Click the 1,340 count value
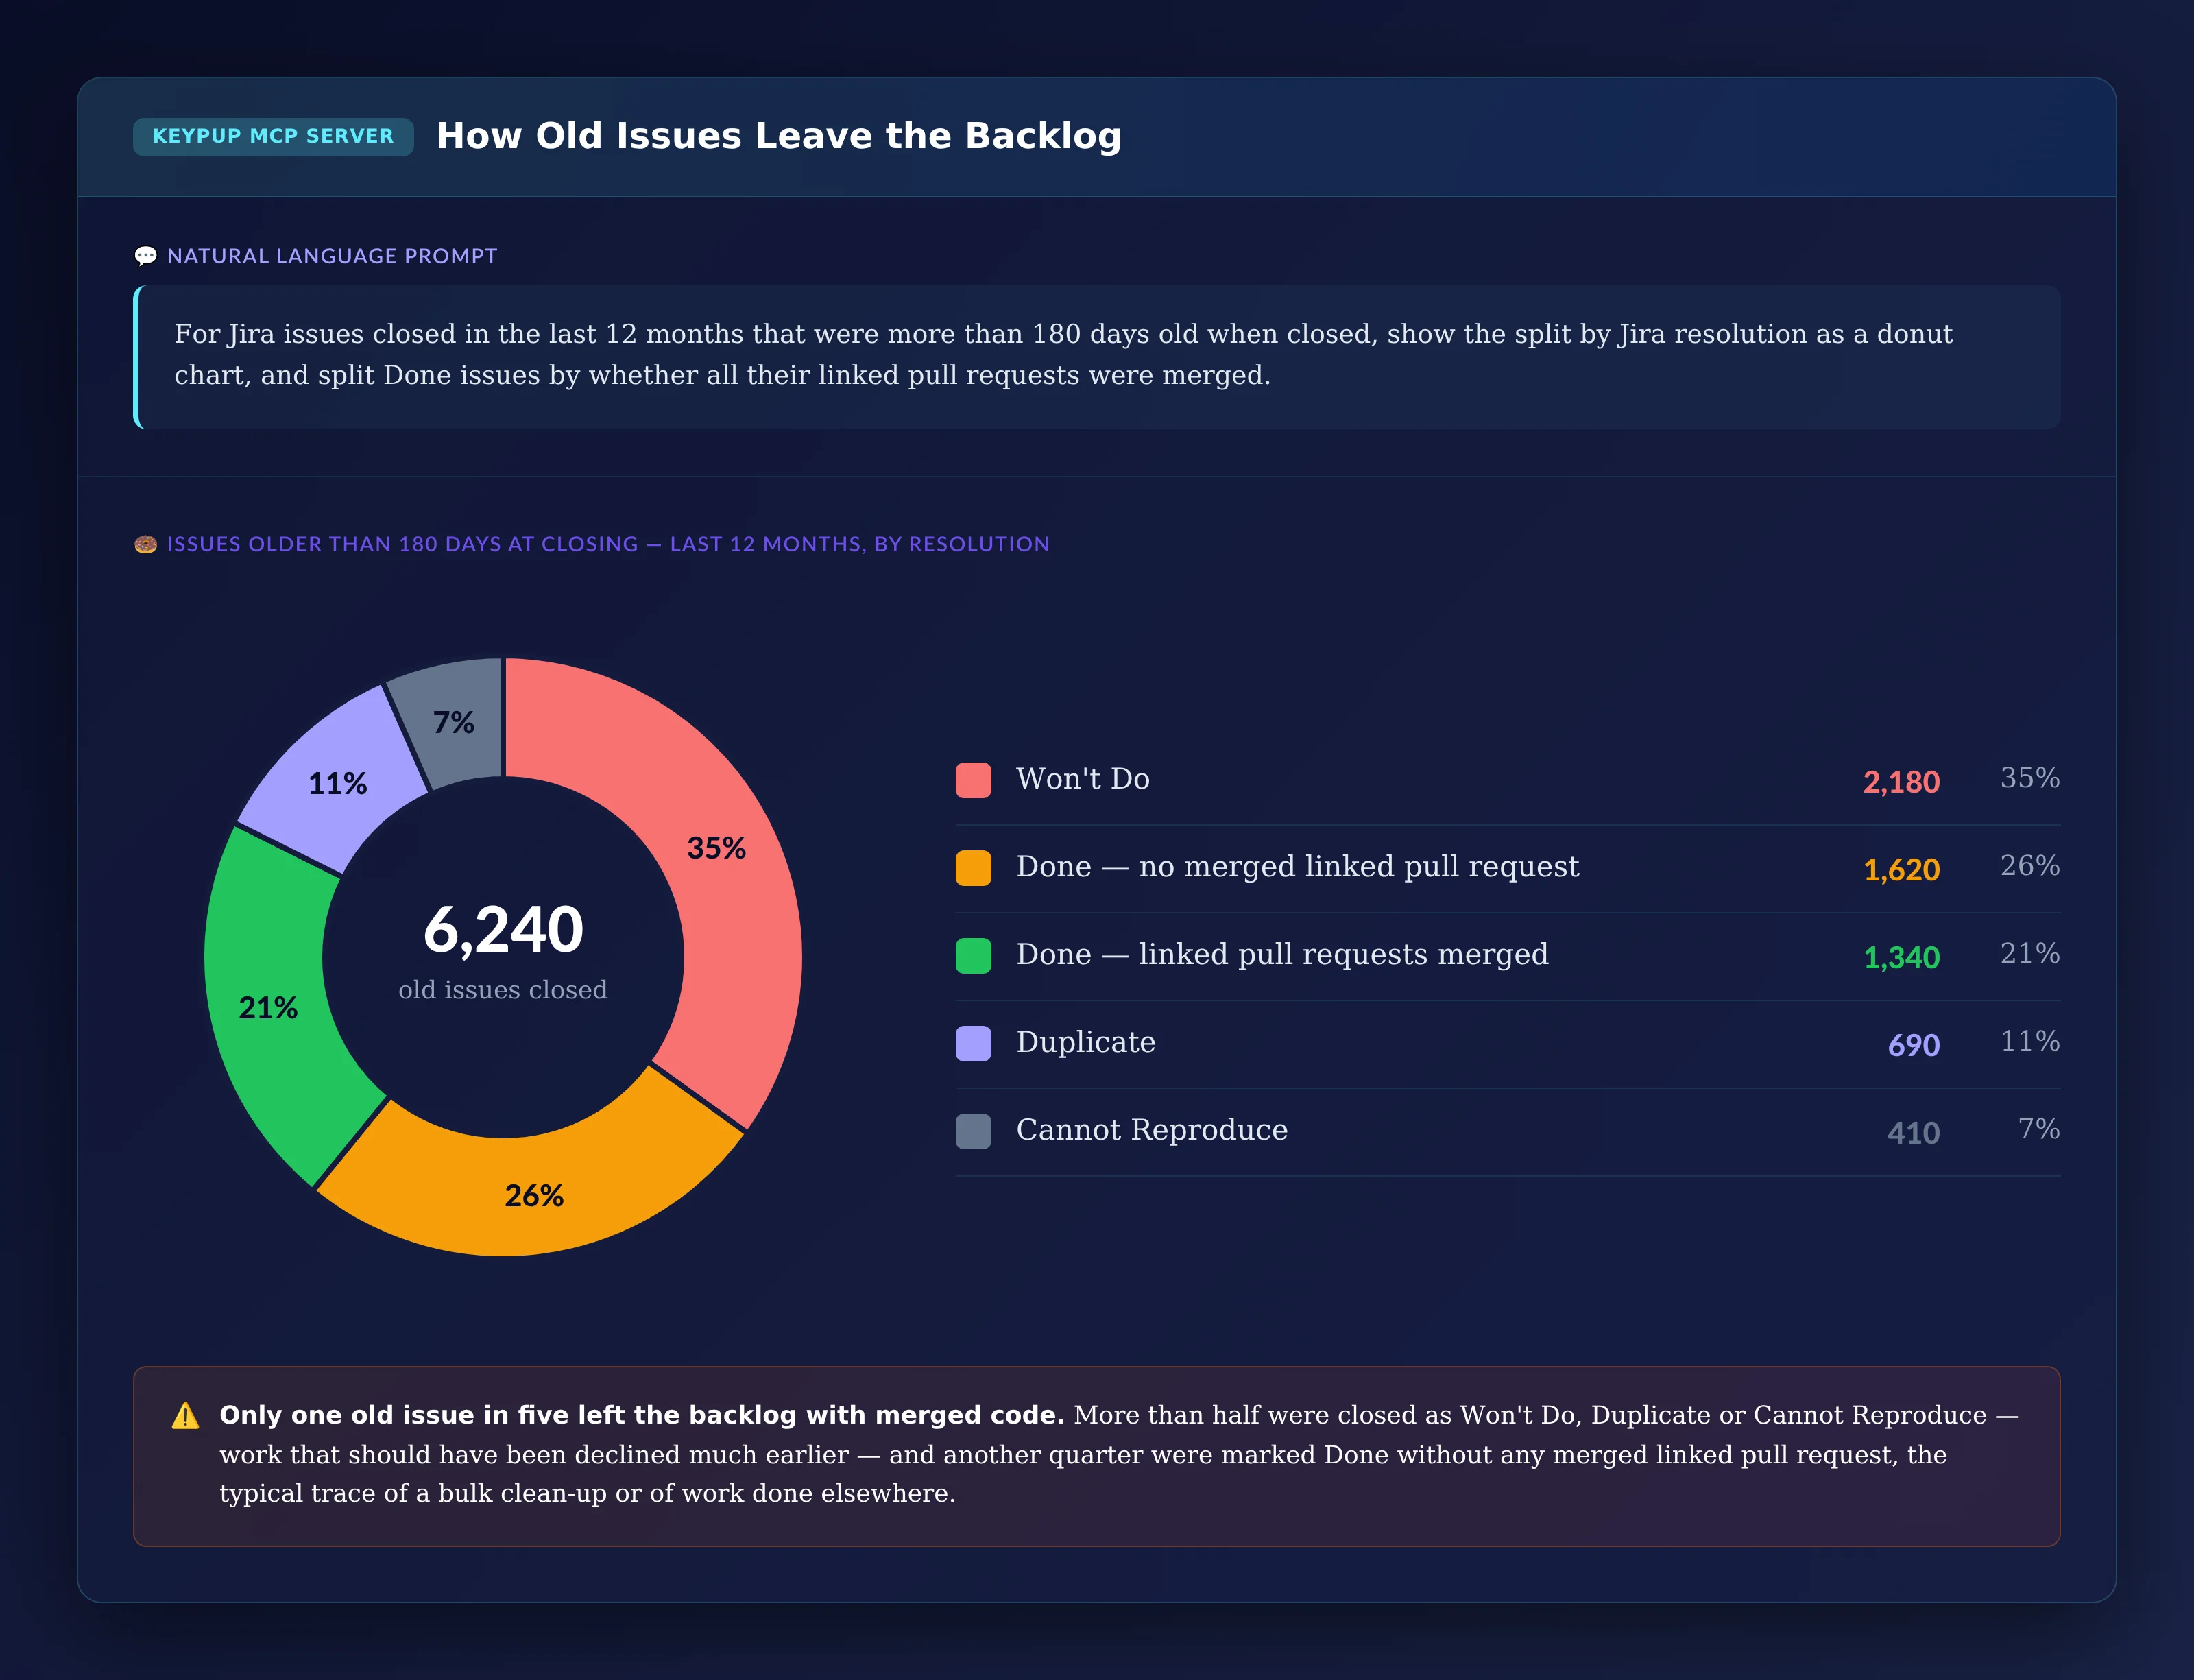 tap(1901, 958)
